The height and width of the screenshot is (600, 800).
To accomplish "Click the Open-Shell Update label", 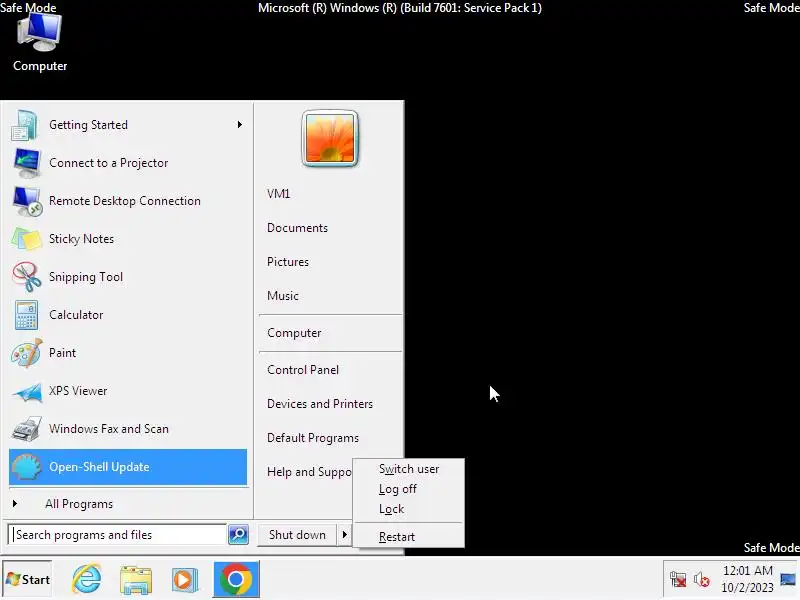I will (99, 467).
